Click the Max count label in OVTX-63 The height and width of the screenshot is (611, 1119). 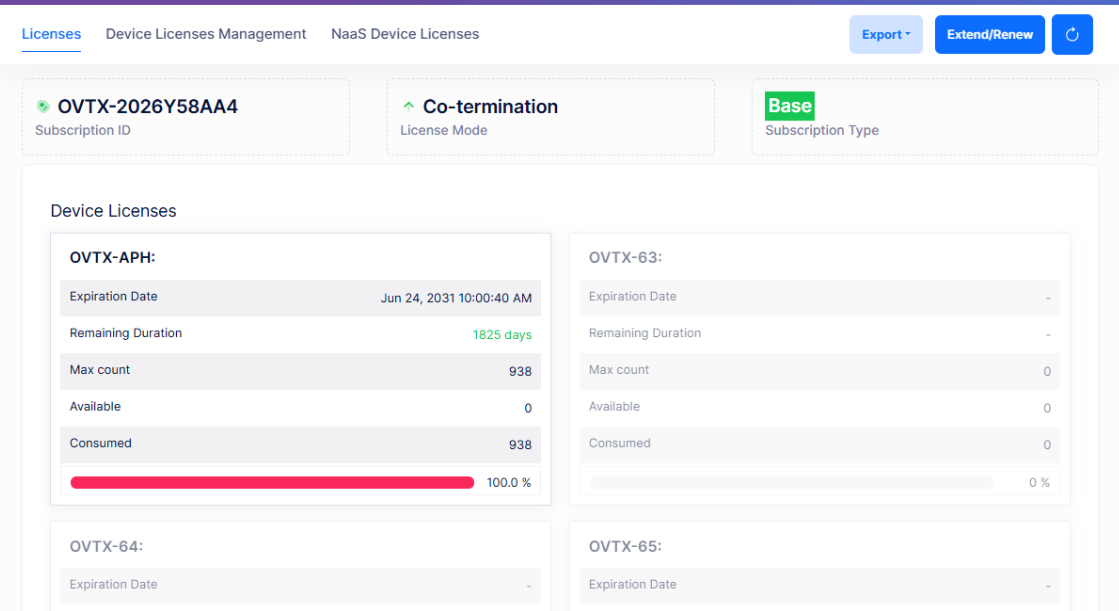[619, 370]
